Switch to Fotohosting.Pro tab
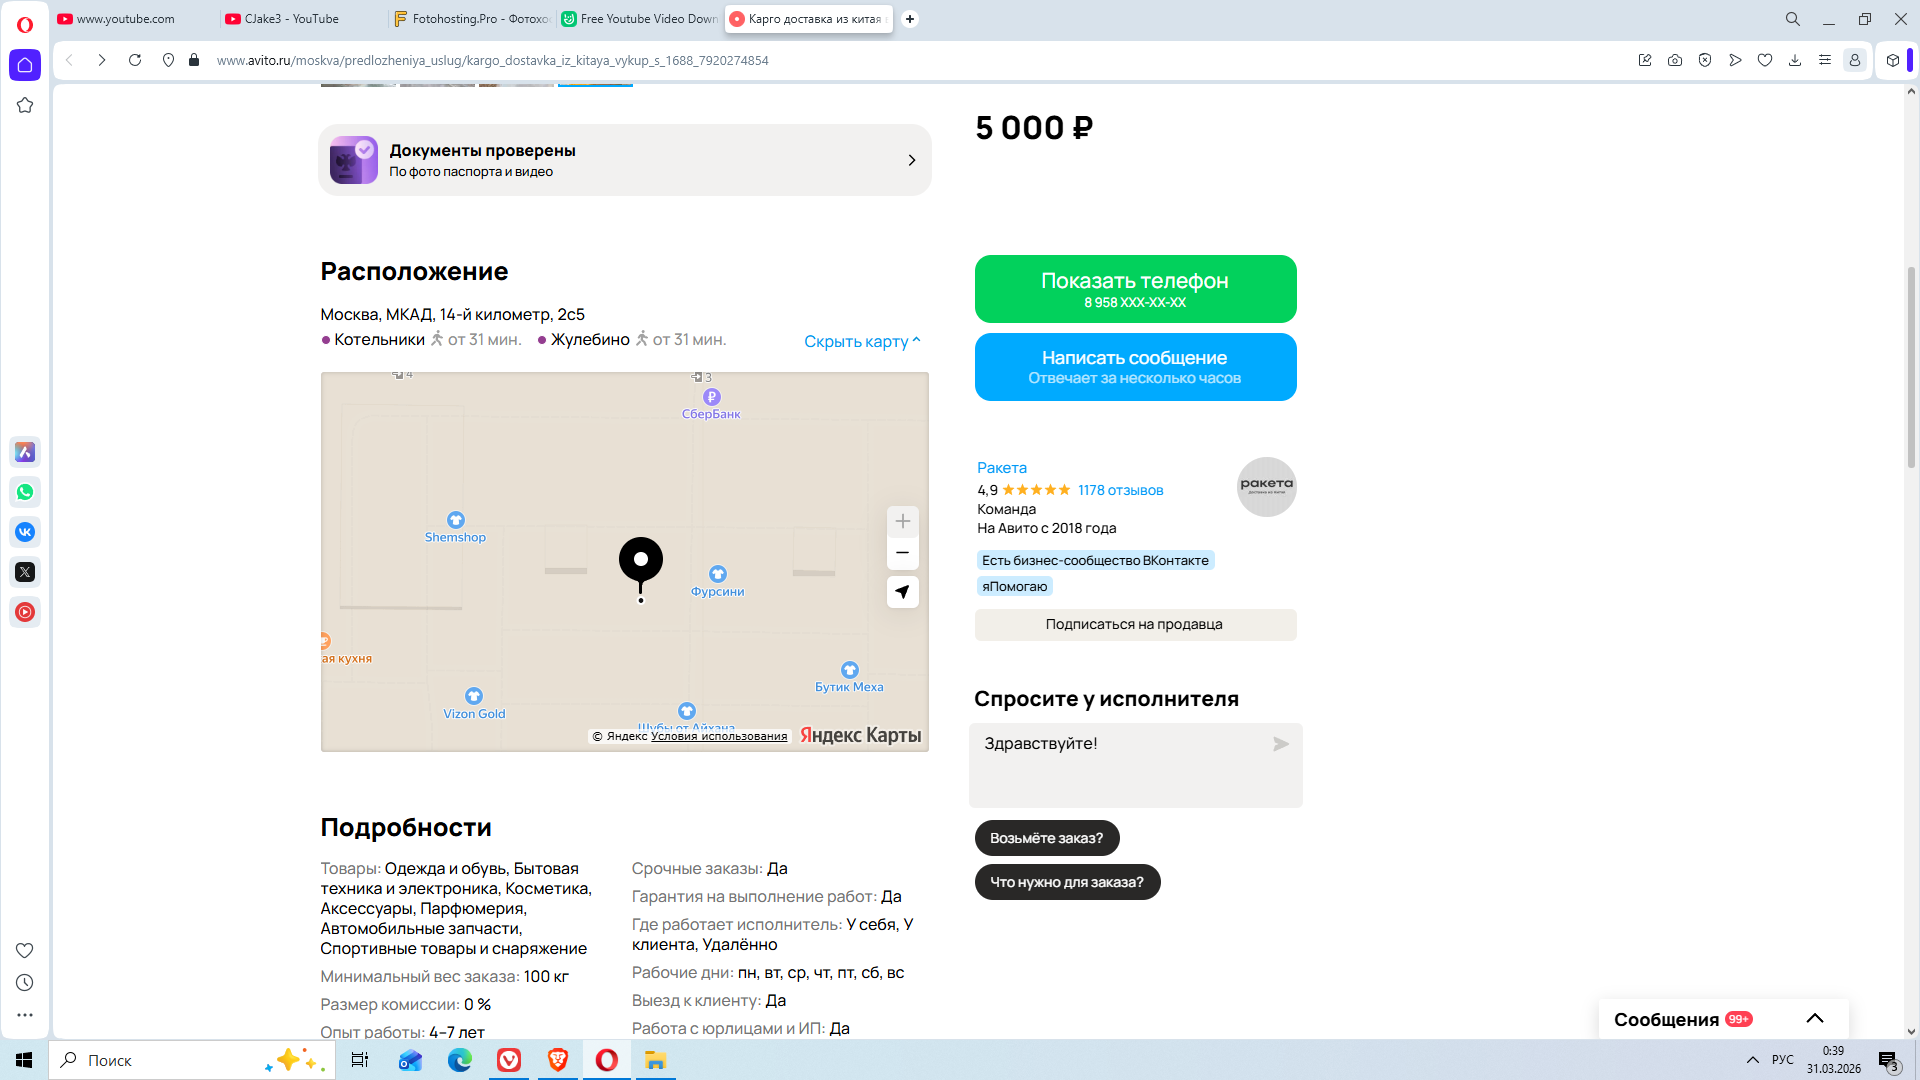This screenshot has height=1080, width=1920. point(471,19)
